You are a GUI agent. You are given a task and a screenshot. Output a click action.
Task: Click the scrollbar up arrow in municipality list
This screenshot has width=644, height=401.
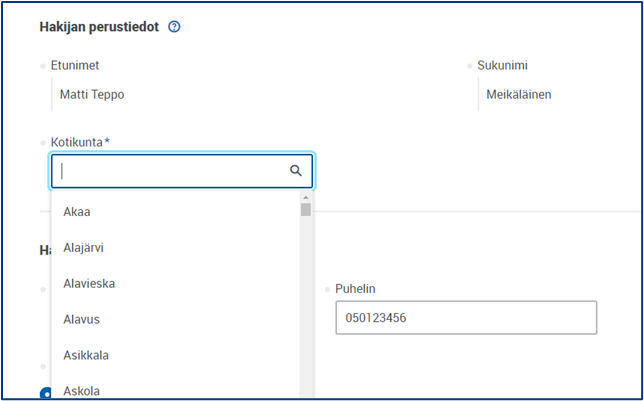coord(306,196)
